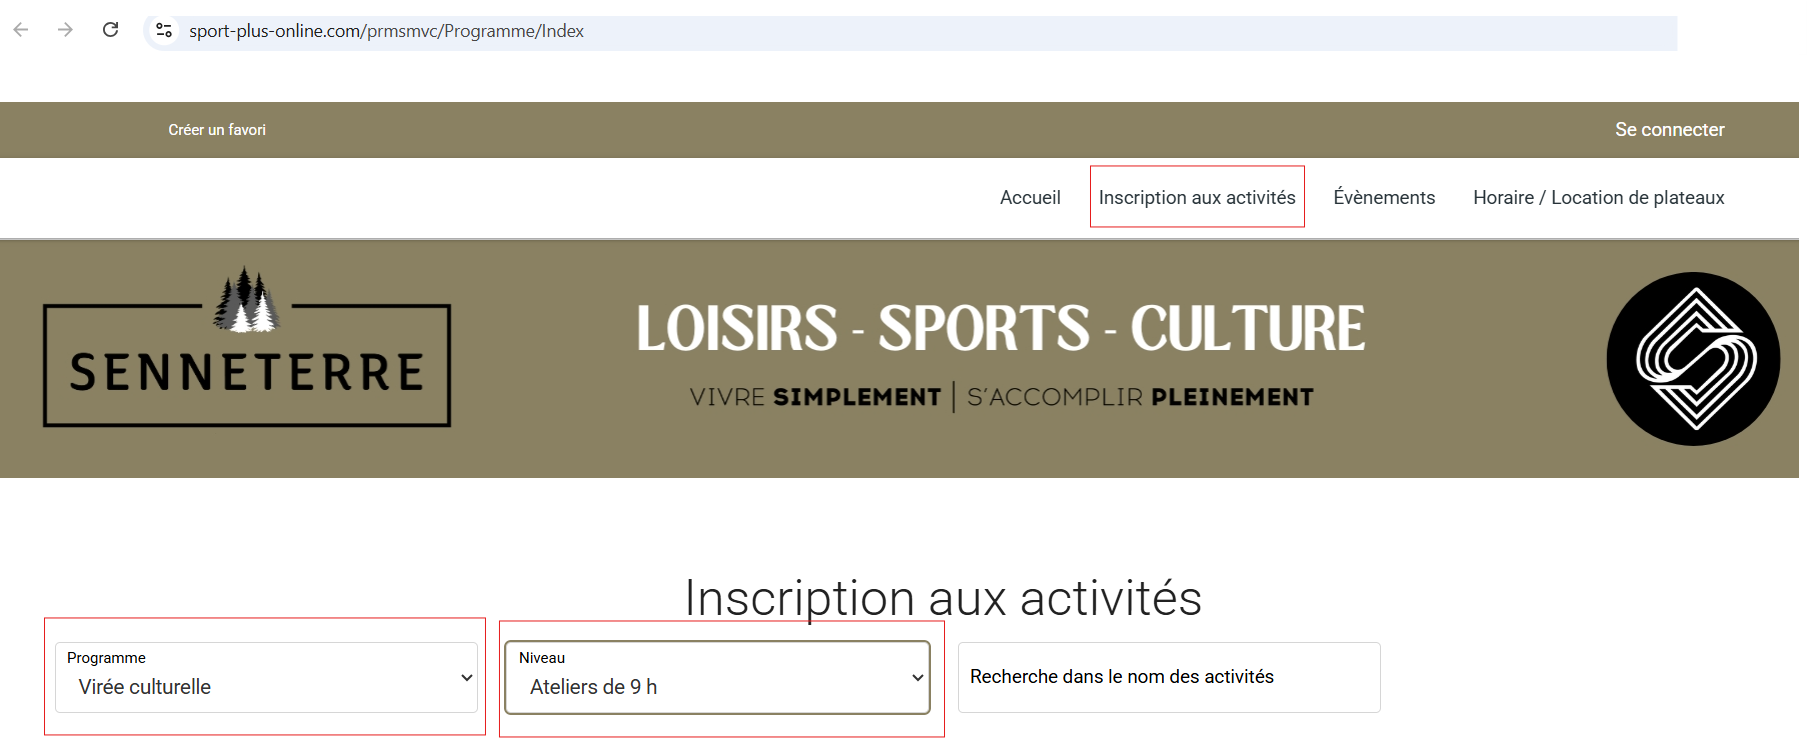
Task: Click the activity name search field
Action: point(1169,678)
